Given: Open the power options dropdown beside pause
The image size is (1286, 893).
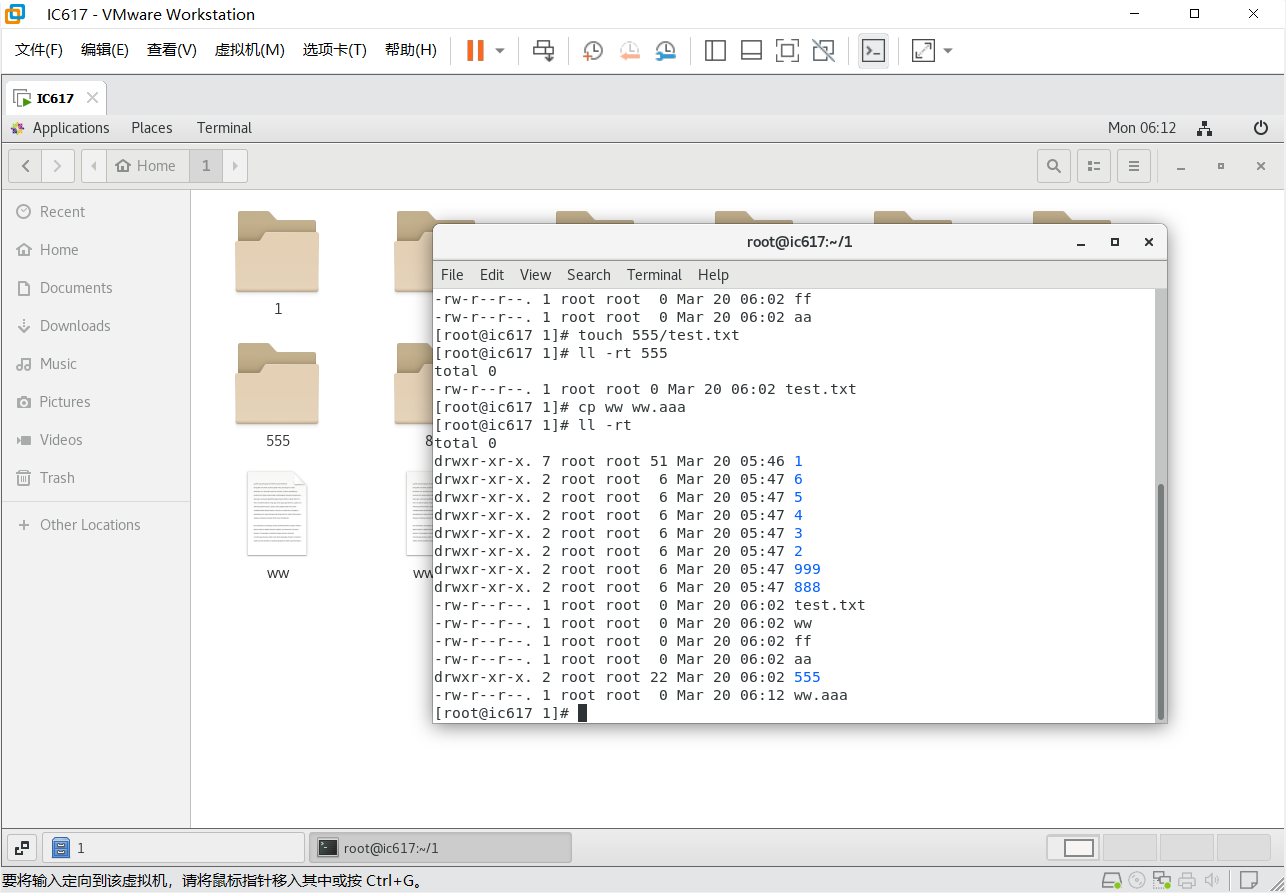Looking at the screenshot, I should [500, 50].
